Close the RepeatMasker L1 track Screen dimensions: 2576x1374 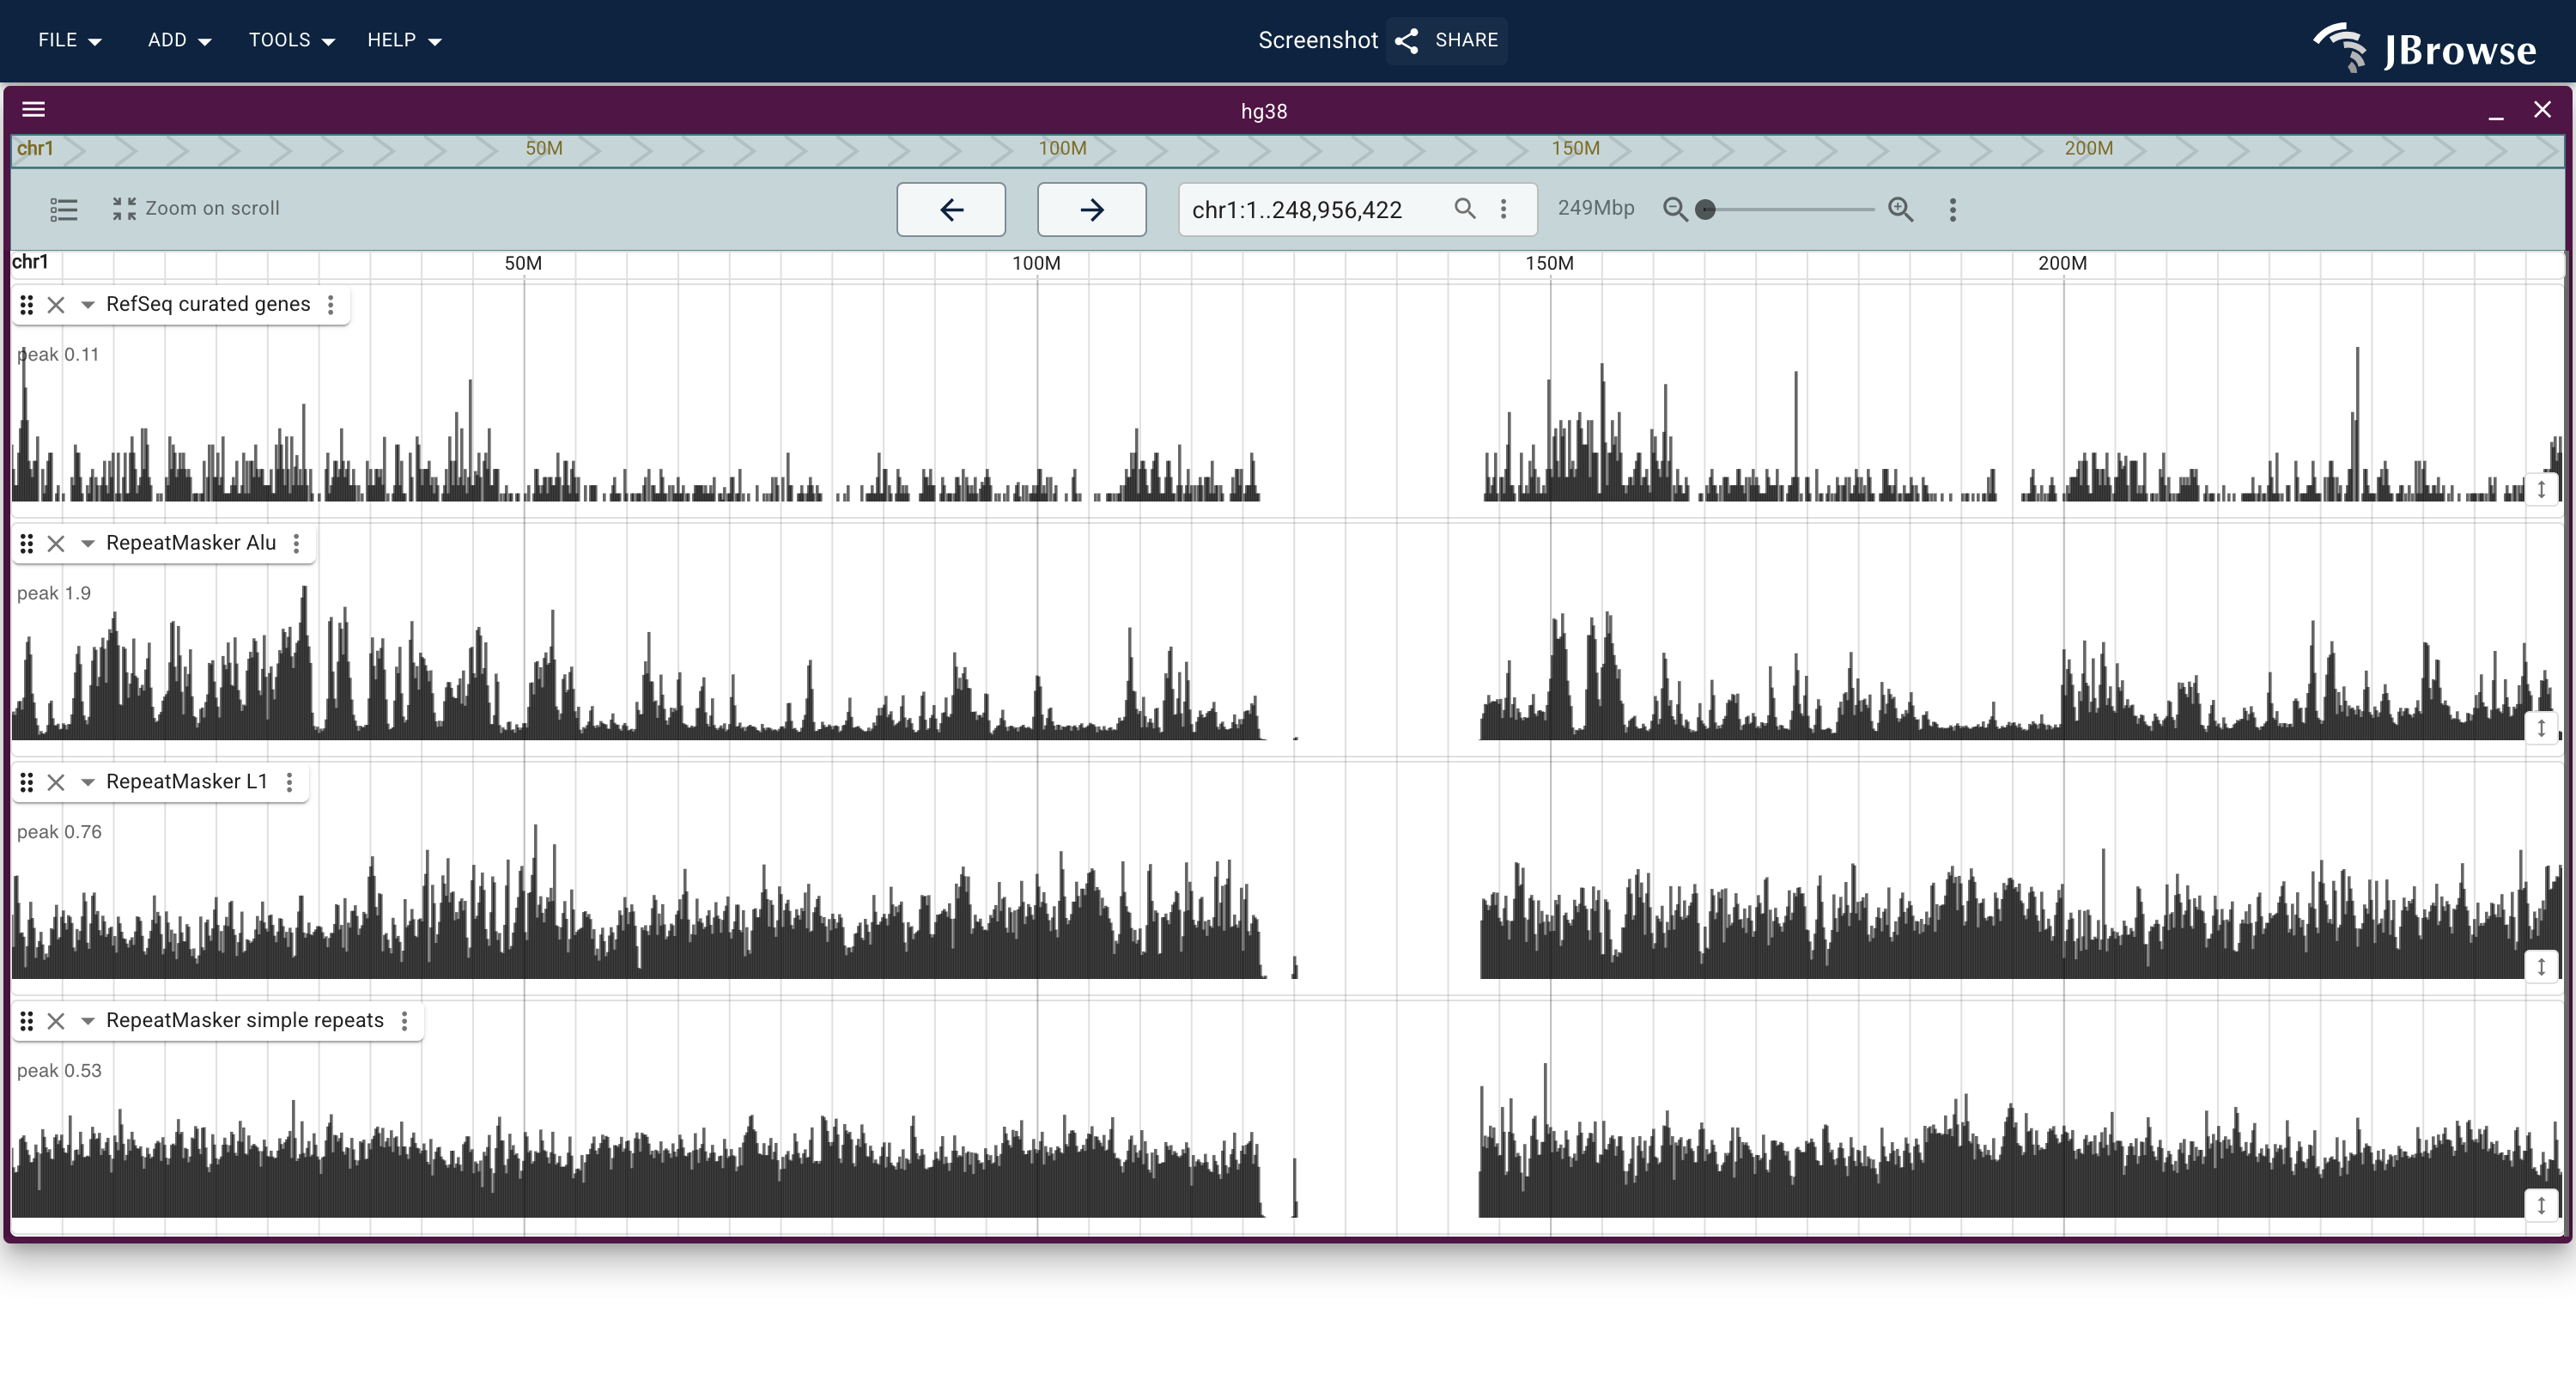(x=56, y=783)
